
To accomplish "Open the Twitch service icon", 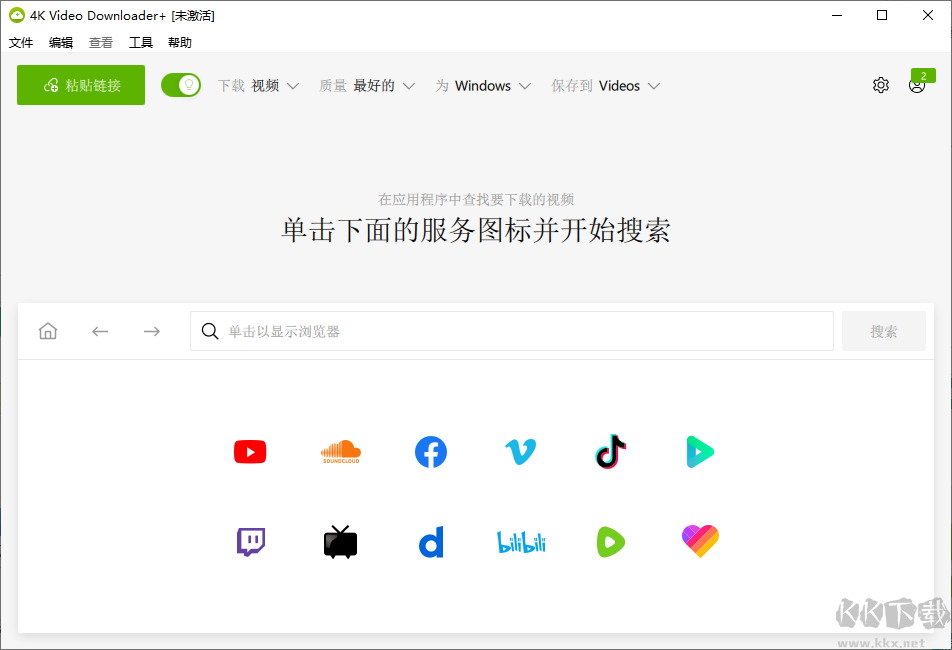I will coord(251,542).
